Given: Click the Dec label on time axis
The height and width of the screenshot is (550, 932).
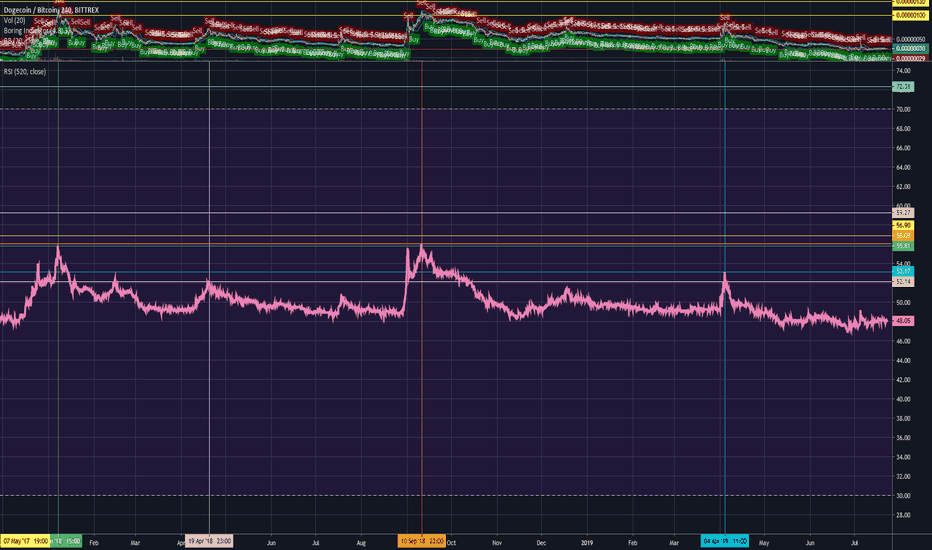Looking at the screenshot, I should pyautogui.click(x=541, y=542).
